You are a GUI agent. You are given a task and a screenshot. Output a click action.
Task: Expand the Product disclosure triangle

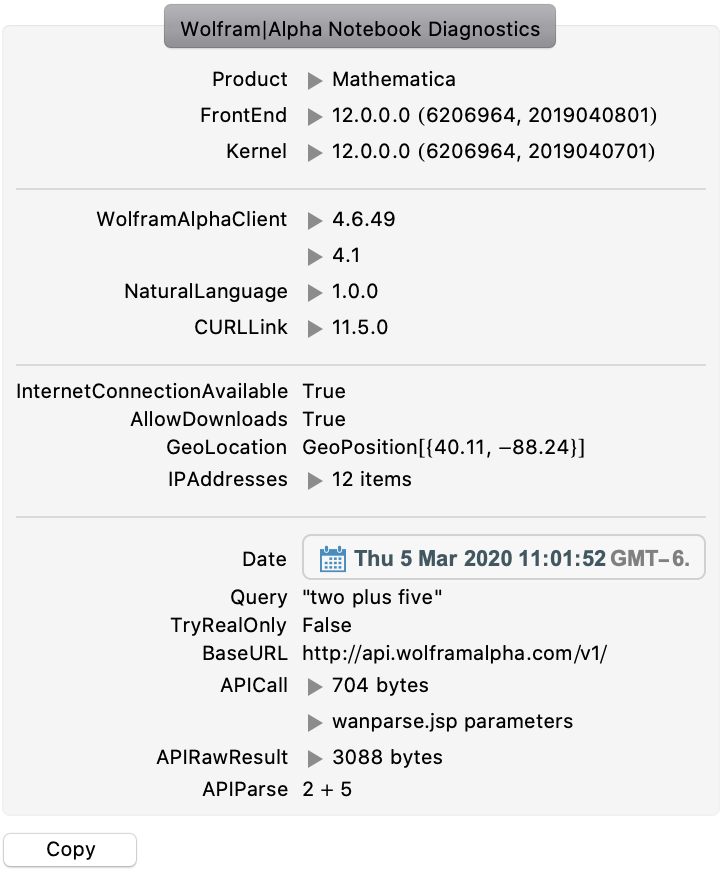pyautogui.click(x=315, y=80)
